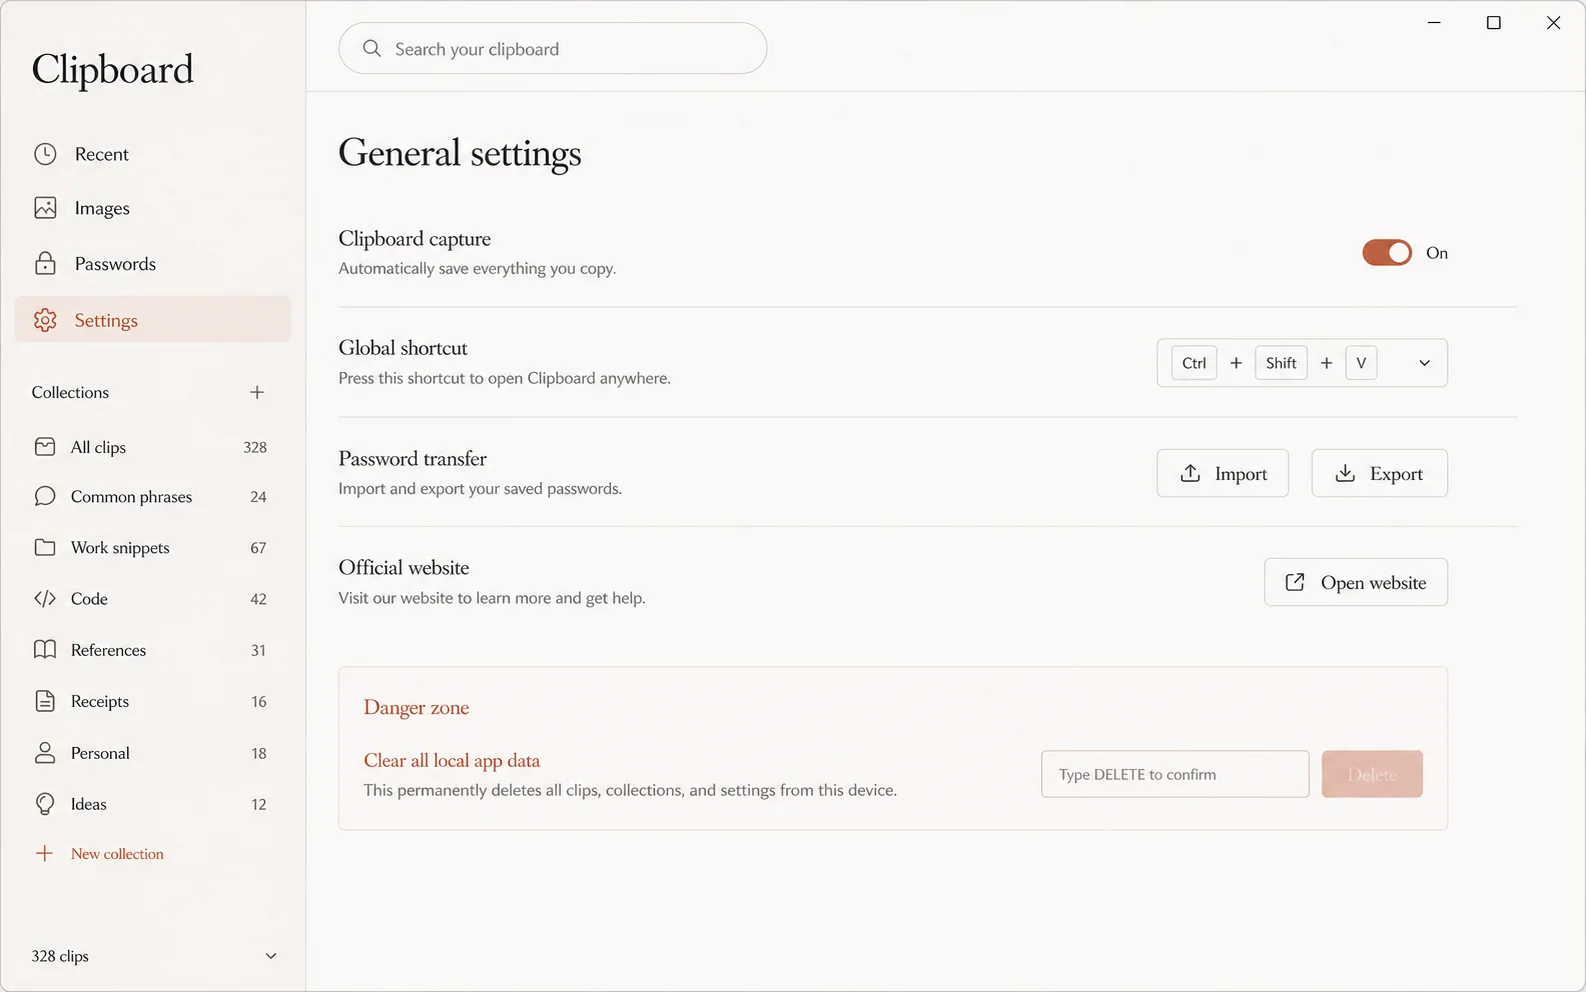1586x992 pixels.
Task: Click the open book icon beside References
Action: [x=45, y=650]
